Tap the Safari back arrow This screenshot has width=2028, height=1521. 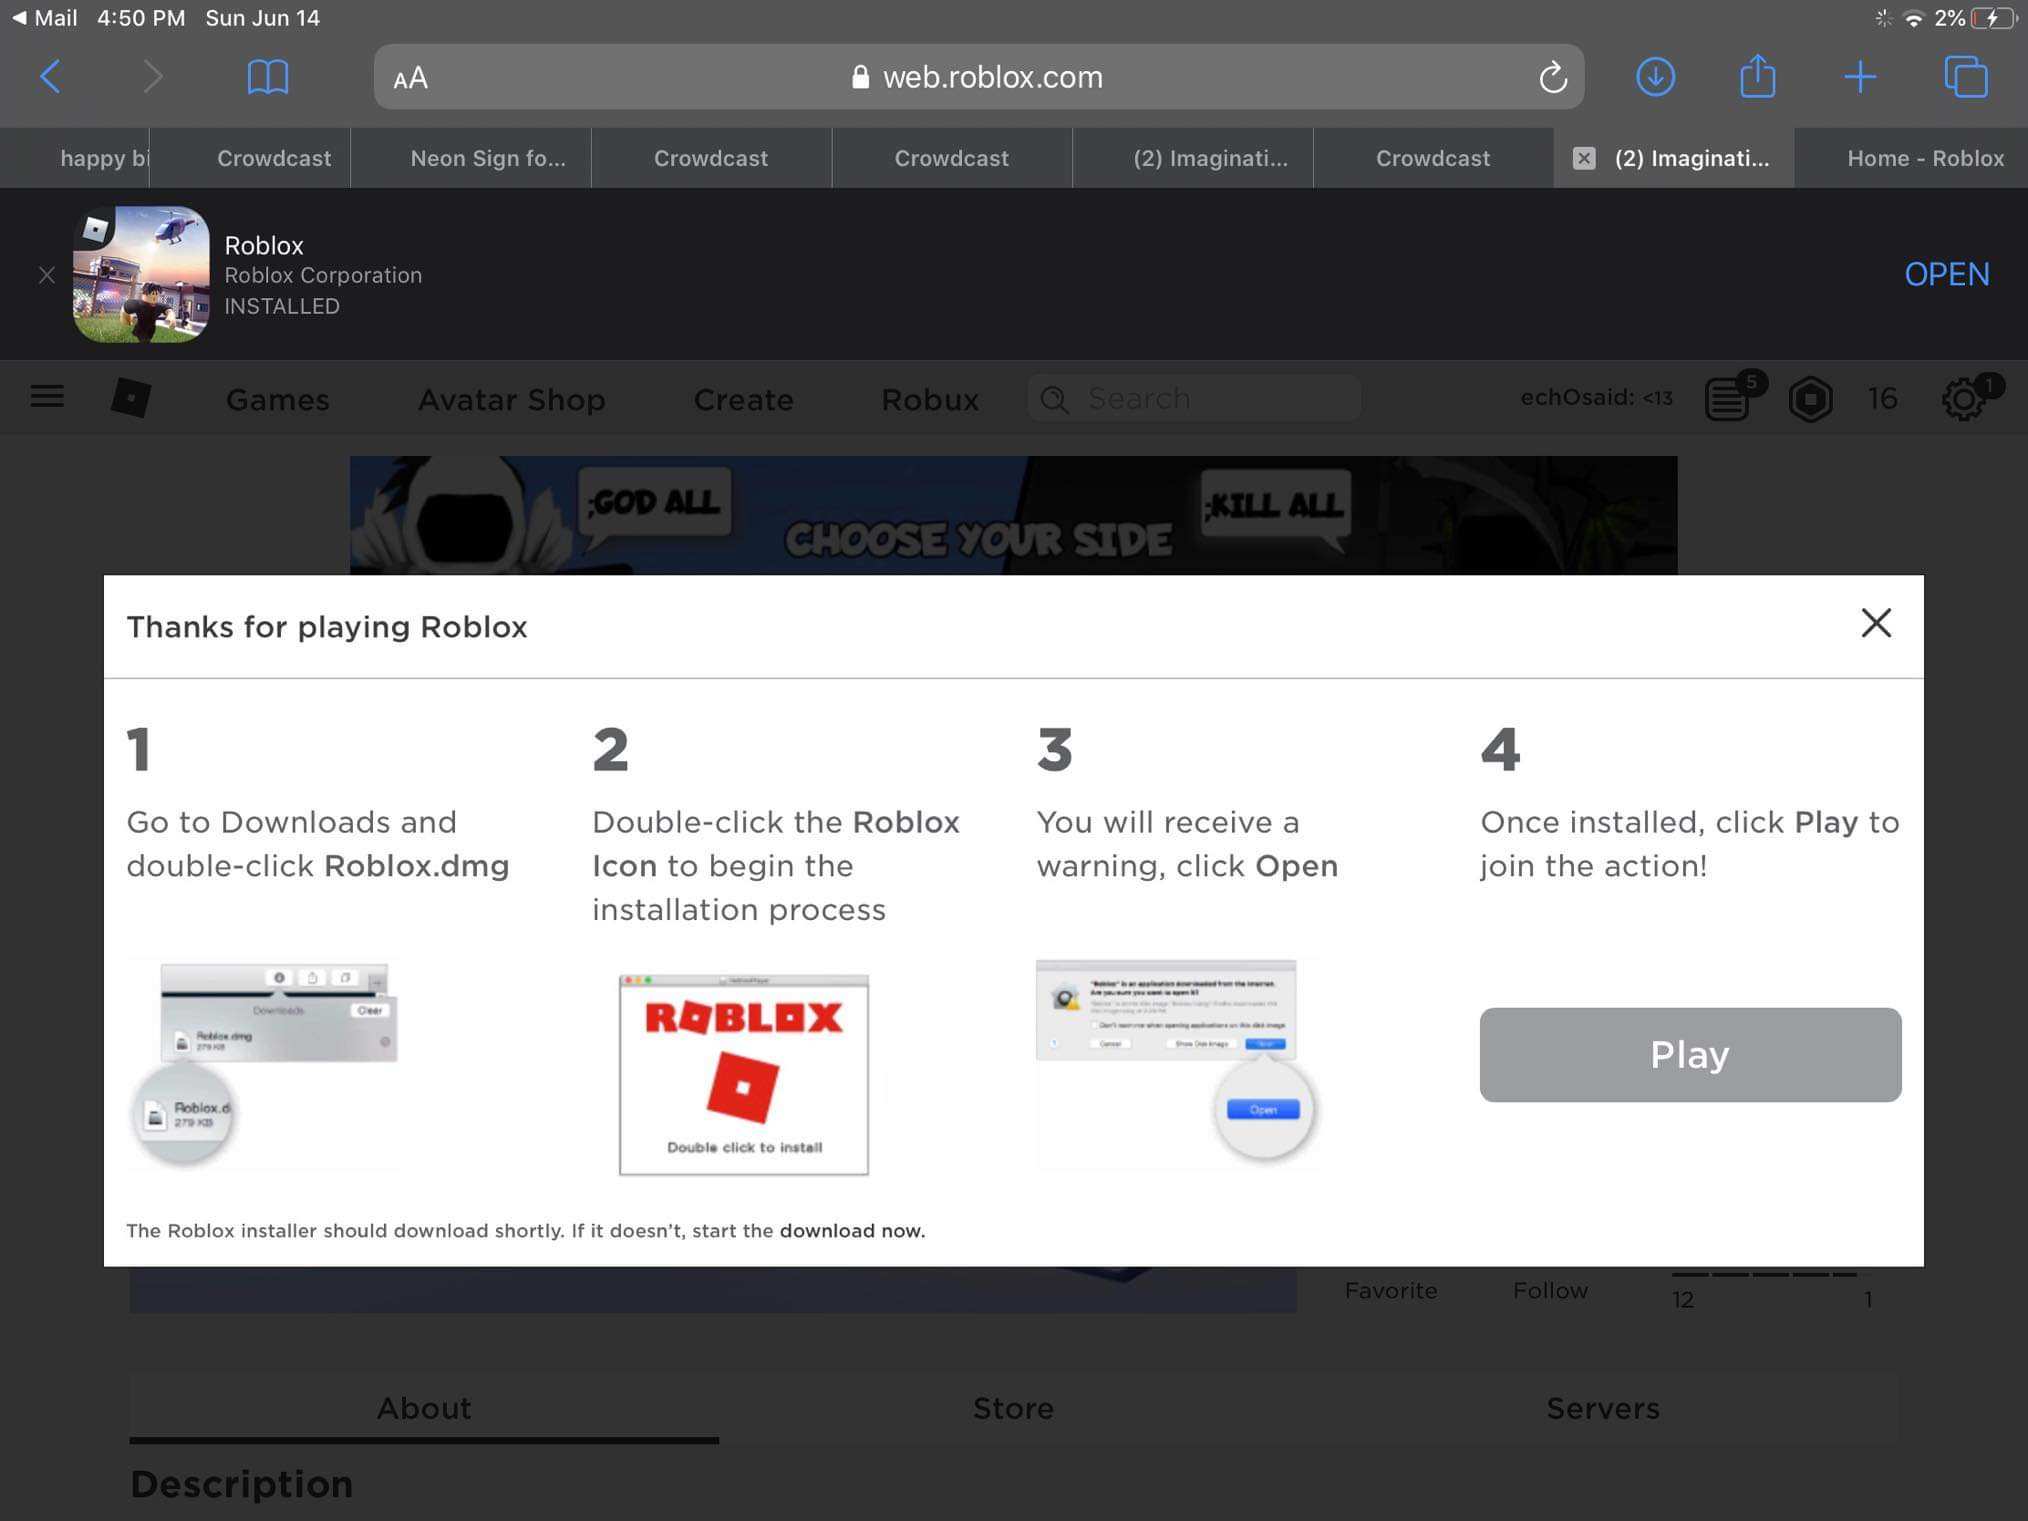50,77
